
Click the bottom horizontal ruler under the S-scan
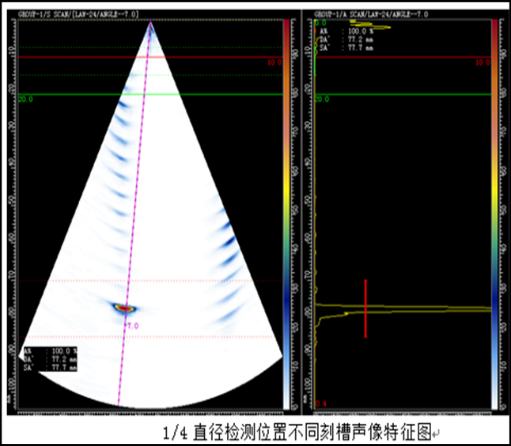pos(150,413)
